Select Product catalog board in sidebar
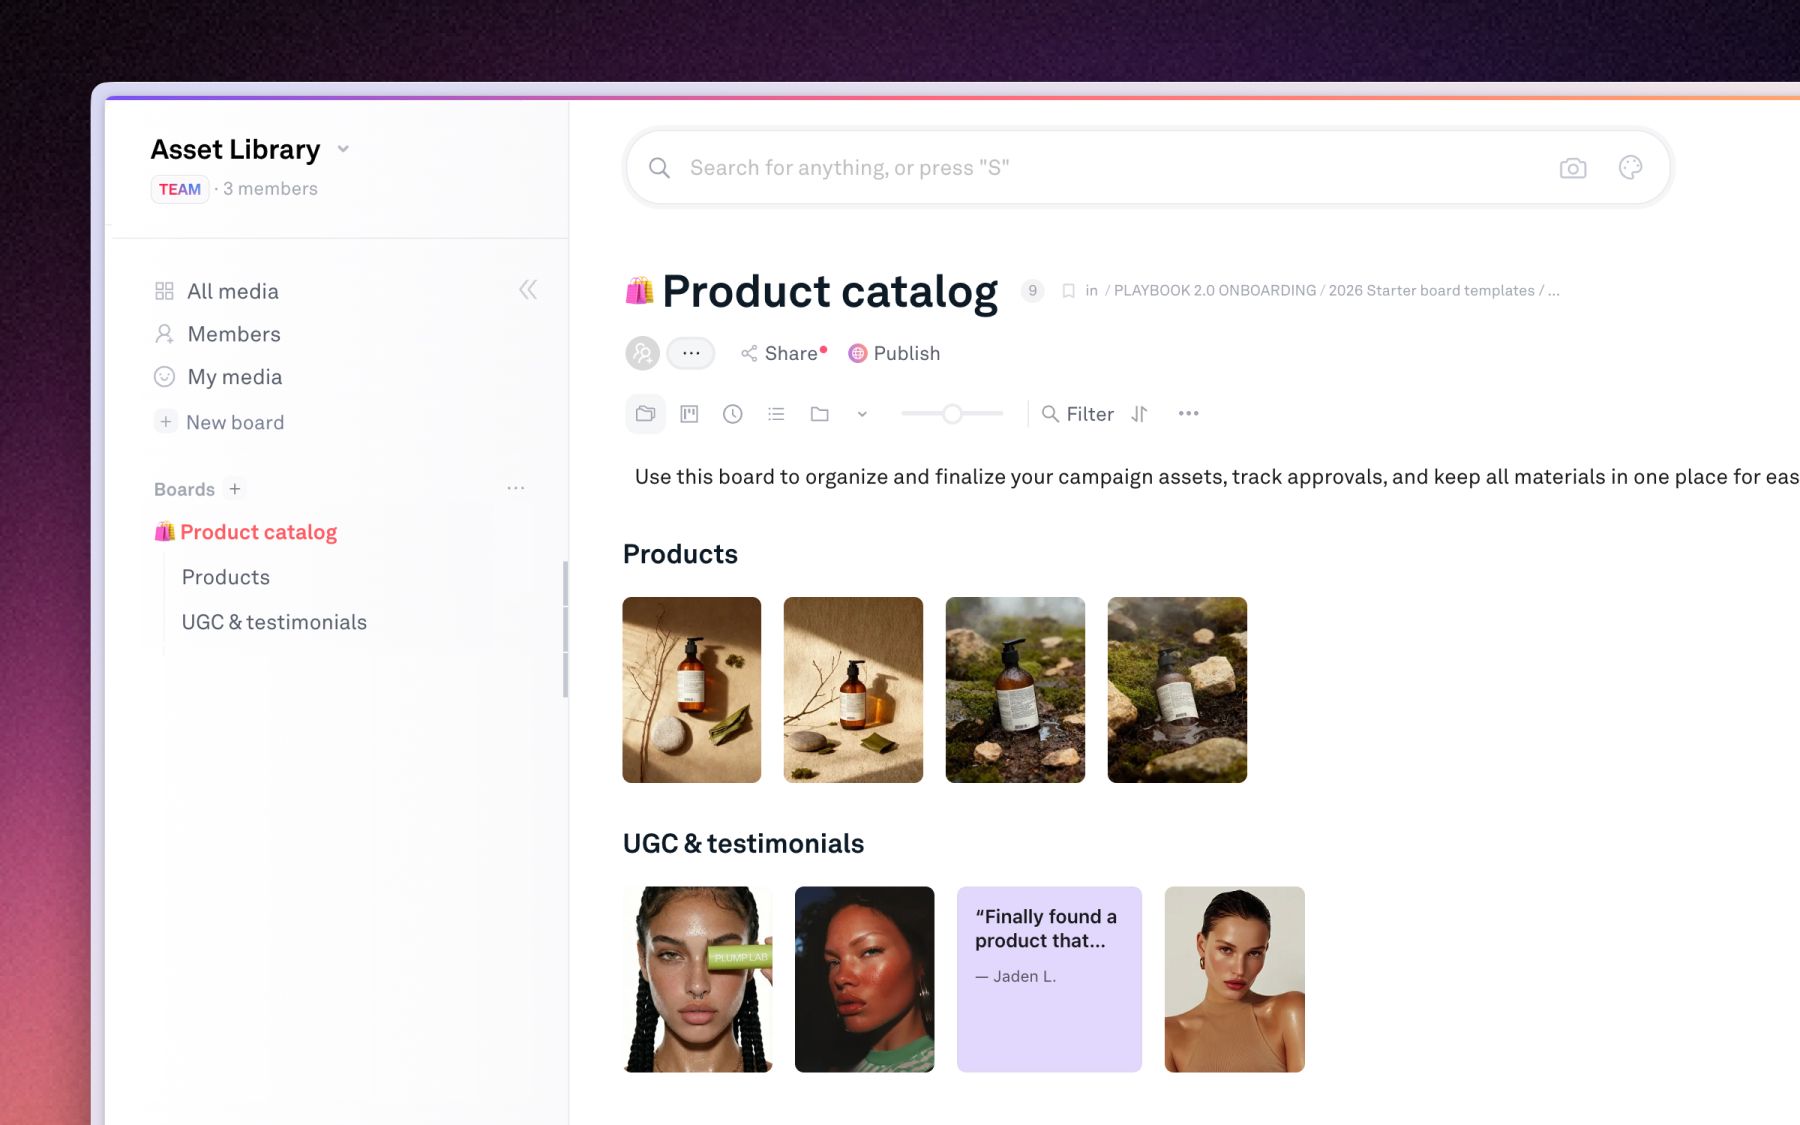Image resolution: width=1800 pixels, height=1125 pixels. 246,532
